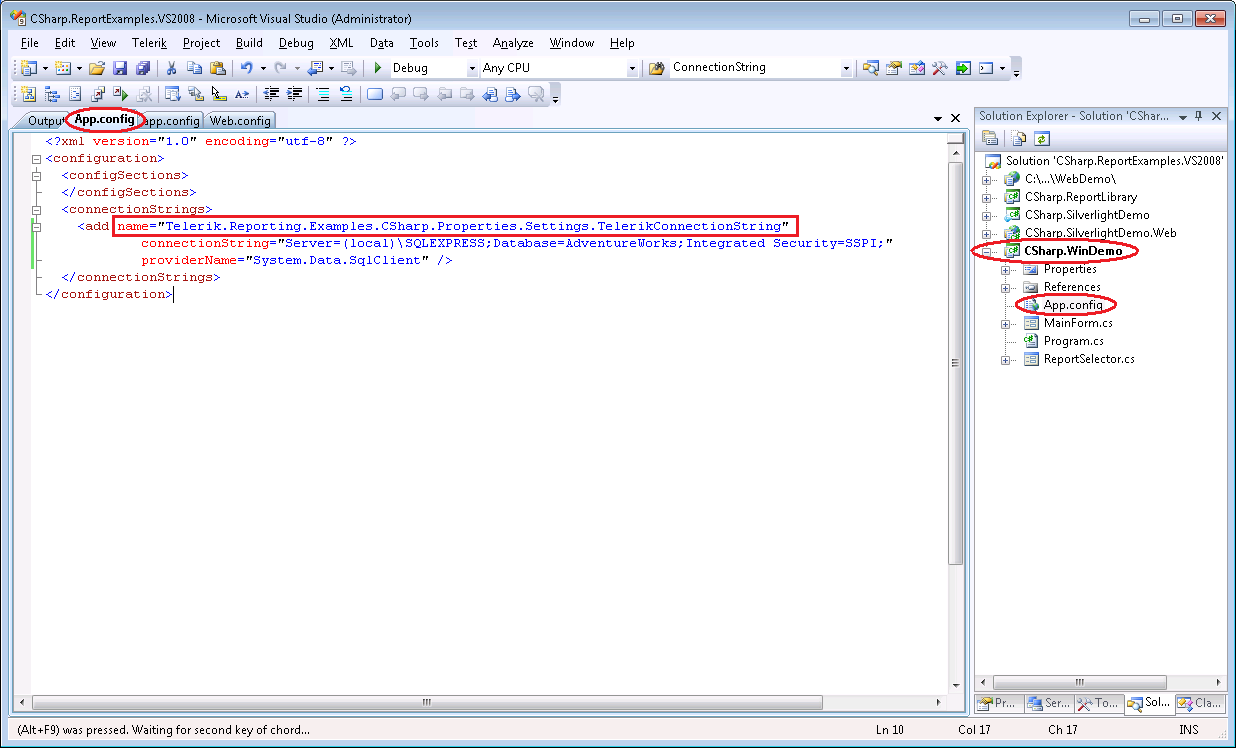Open the XML menu
1236x748 pixels.
341,43
